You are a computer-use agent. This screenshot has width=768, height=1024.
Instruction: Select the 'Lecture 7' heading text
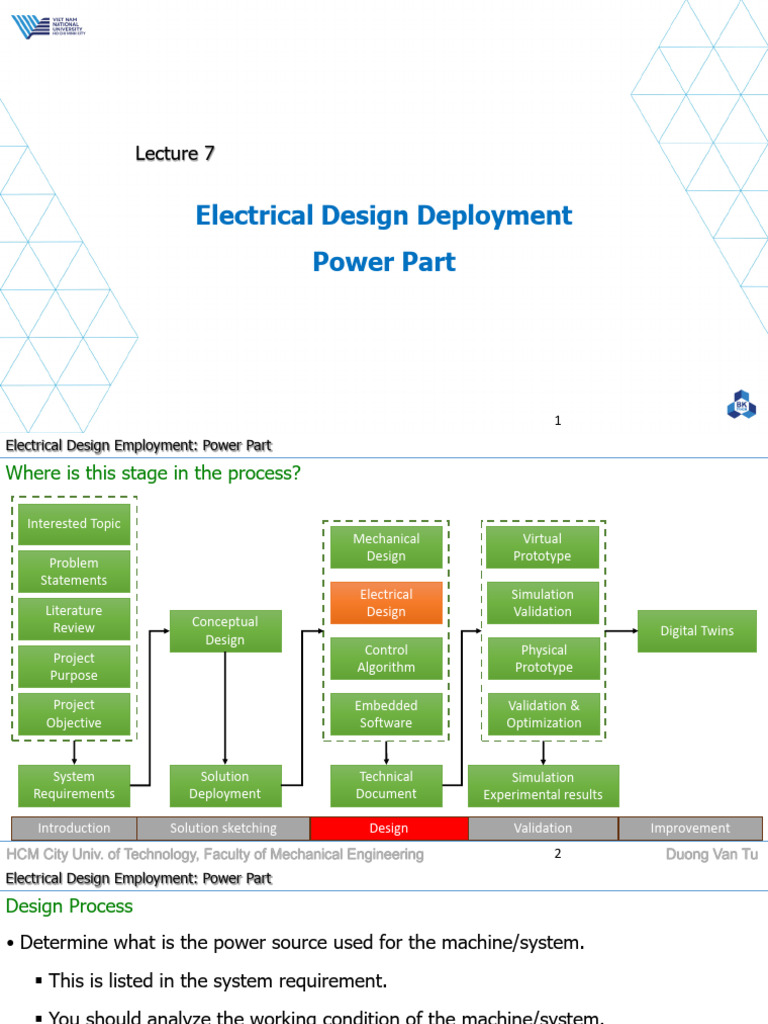tap(174, 153)
